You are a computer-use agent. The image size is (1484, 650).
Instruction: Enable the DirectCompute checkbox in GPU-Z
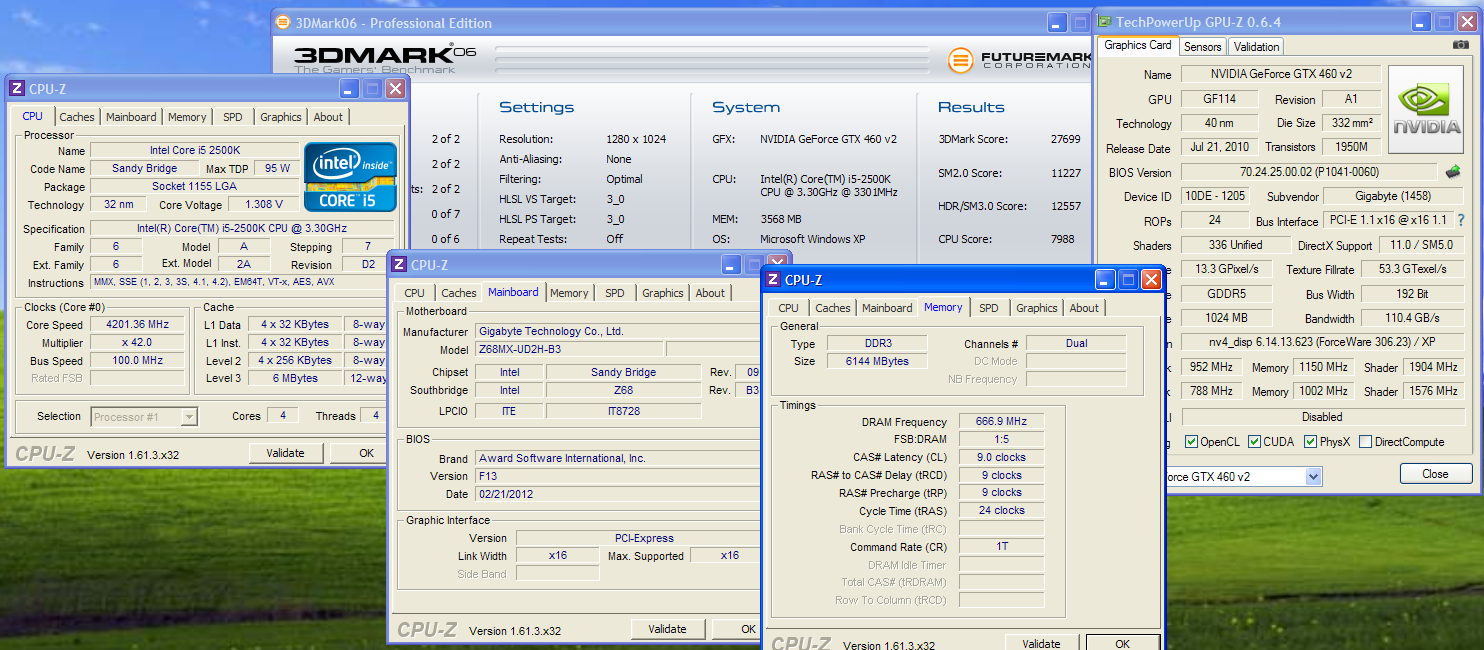coord(1365,442)
